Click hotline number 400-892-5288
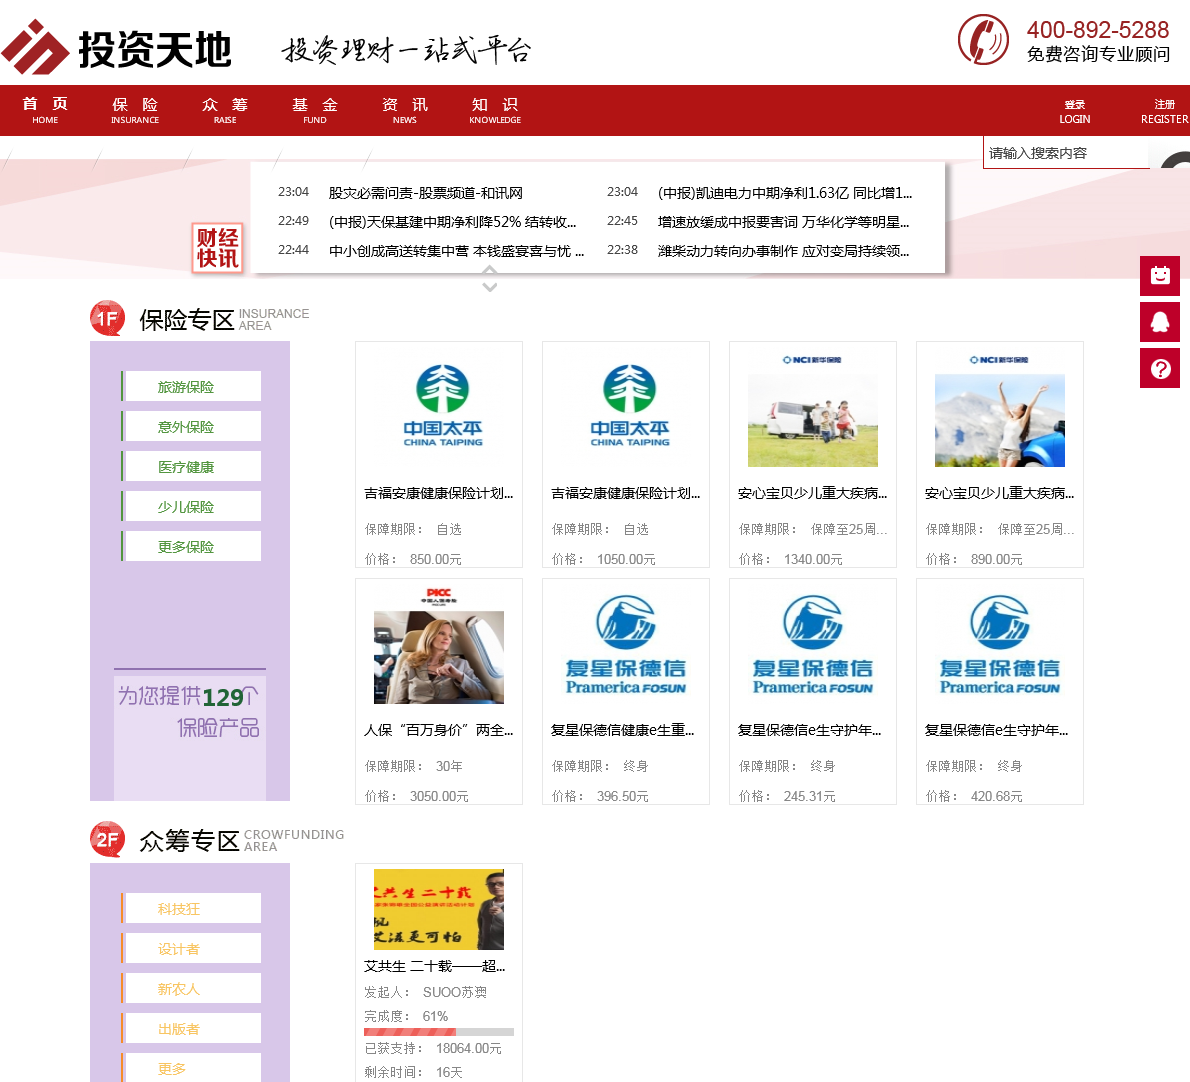1190x1082 pixels. coord(1097,30)
